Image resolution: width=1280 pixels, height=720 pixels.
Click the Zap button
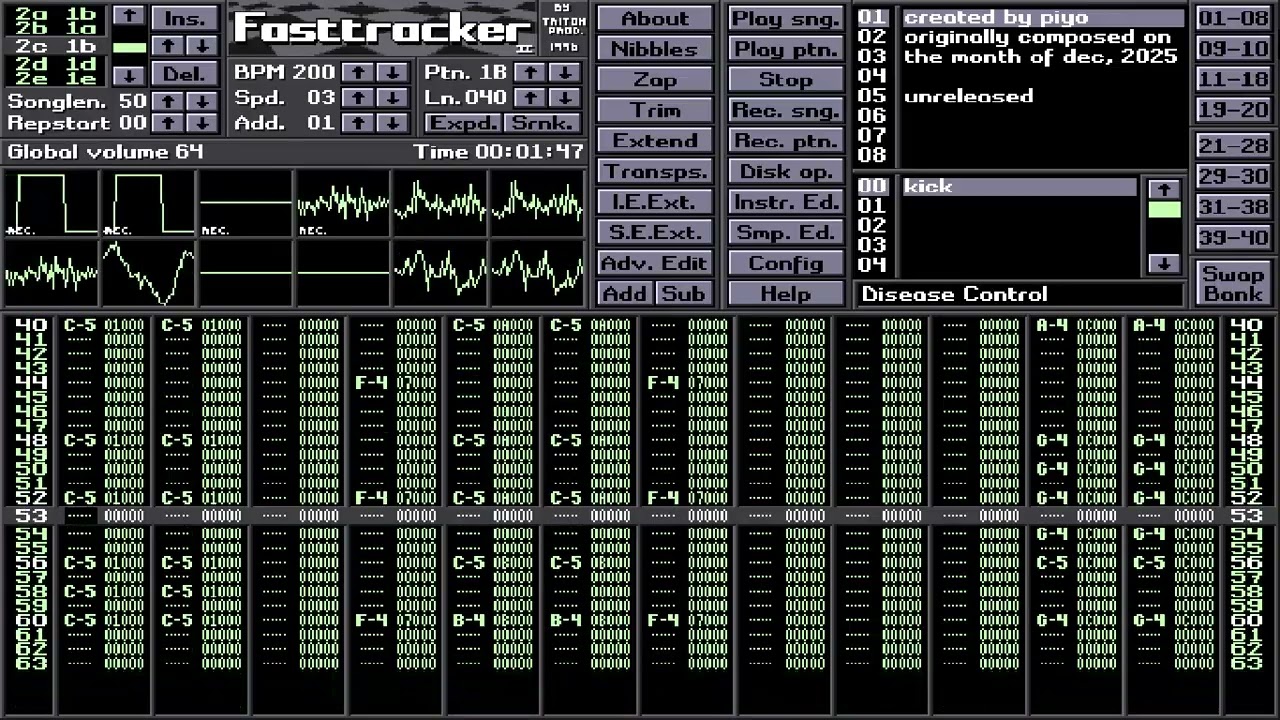tap(655, 79)
